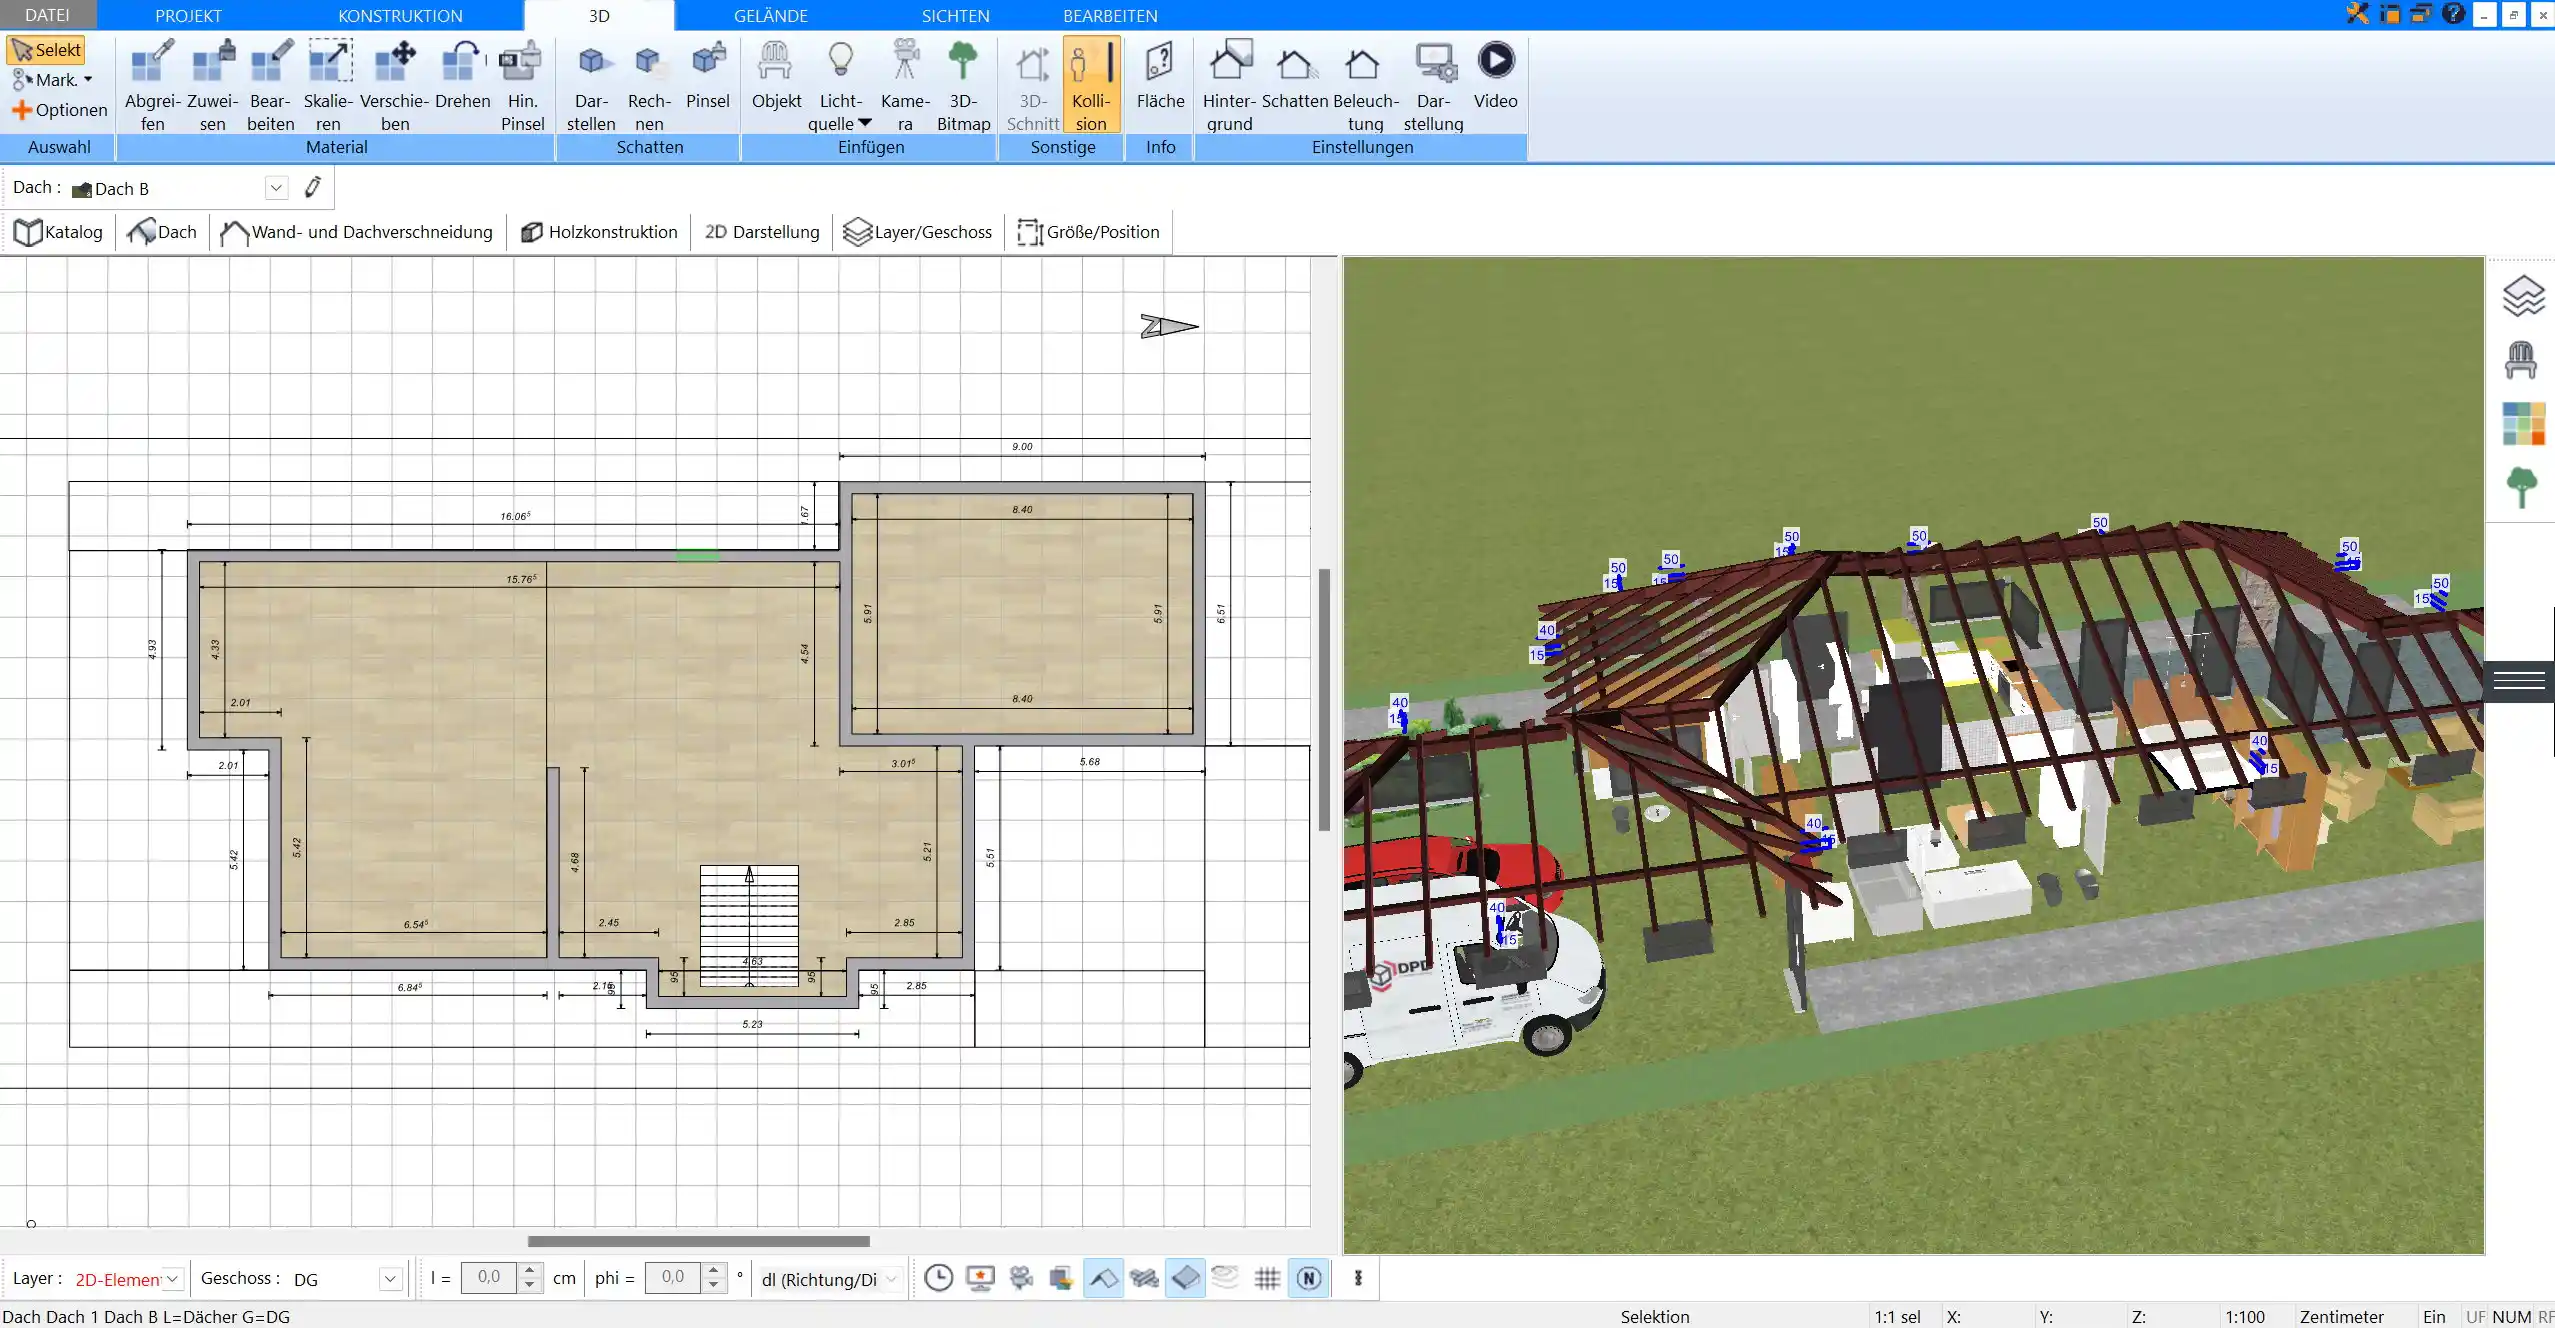Open Beleuchtung settings
Viewport: 2555px width, 1328px height.
click(x=1365, y=85)
